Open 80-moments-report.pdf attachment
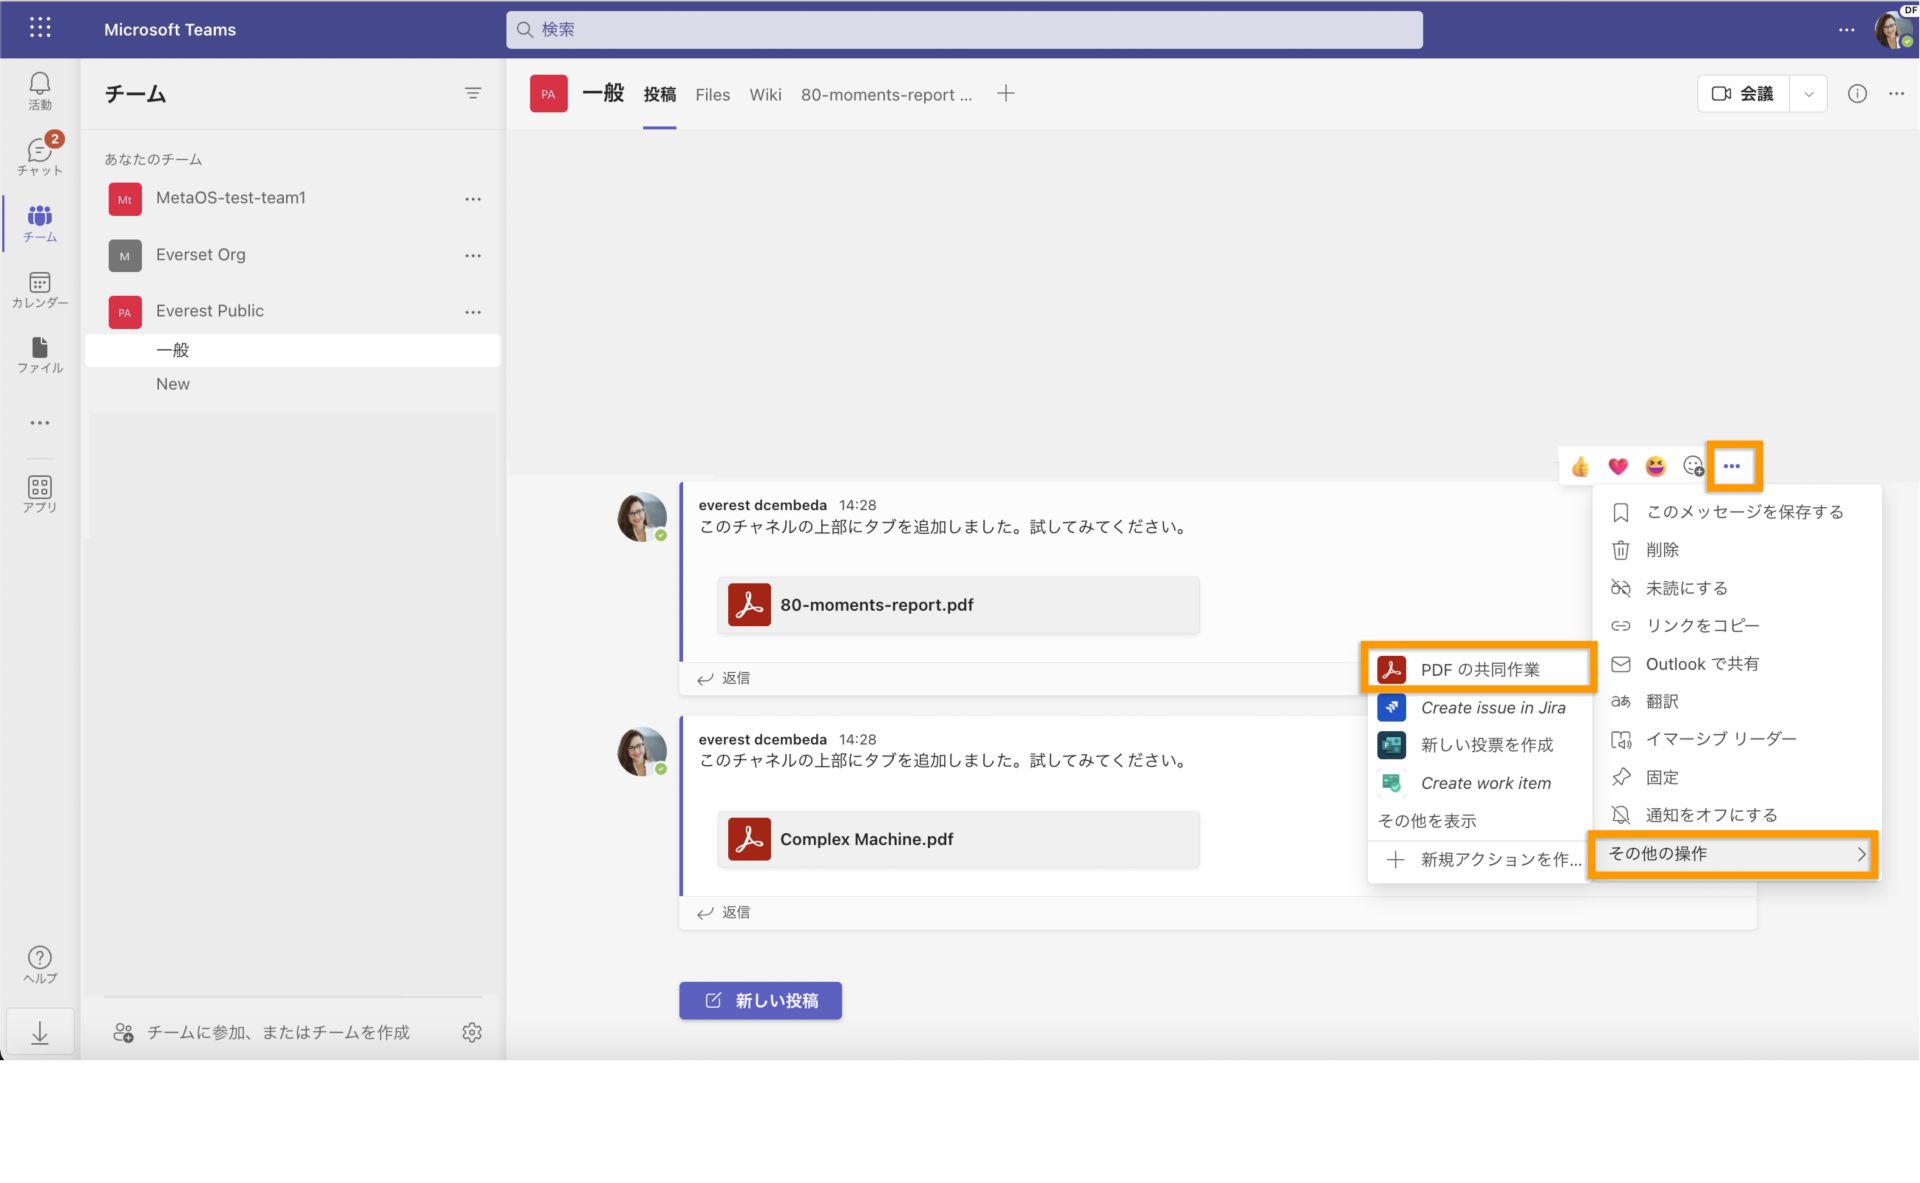This screenshot has height=1183, width=1920. [958, 605]
